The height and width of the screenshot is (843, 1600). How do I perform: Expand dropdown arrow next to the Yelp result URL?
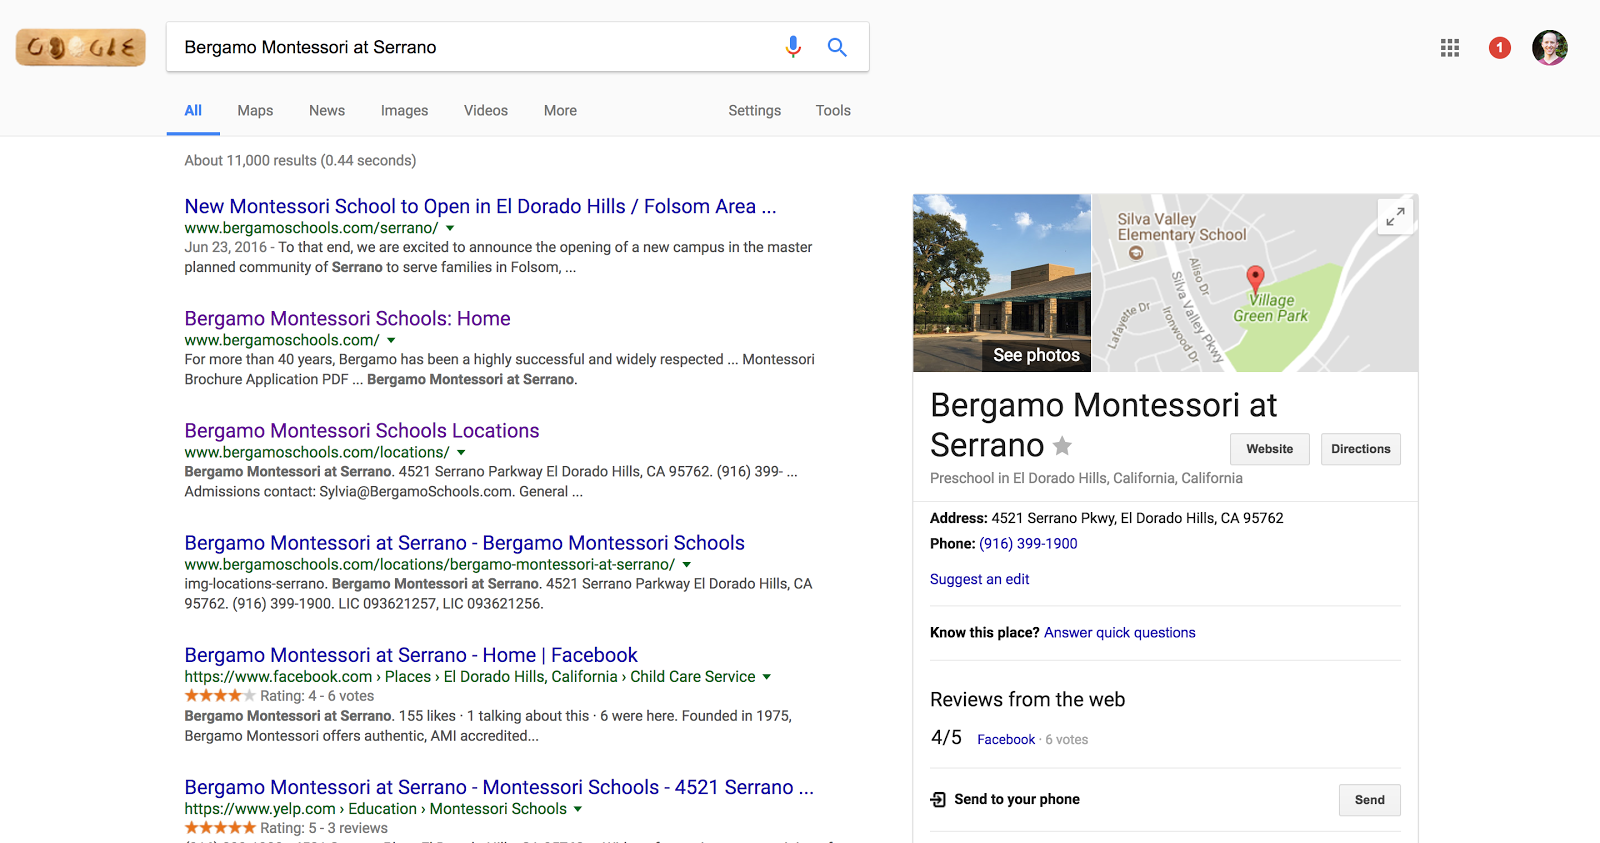coord(578,809)
